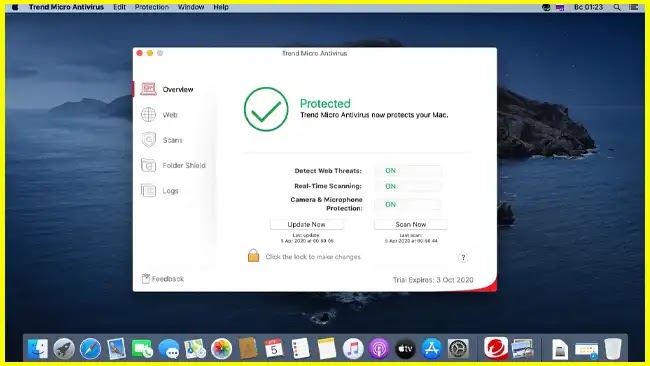Open Contacts from the Dock

248,348
